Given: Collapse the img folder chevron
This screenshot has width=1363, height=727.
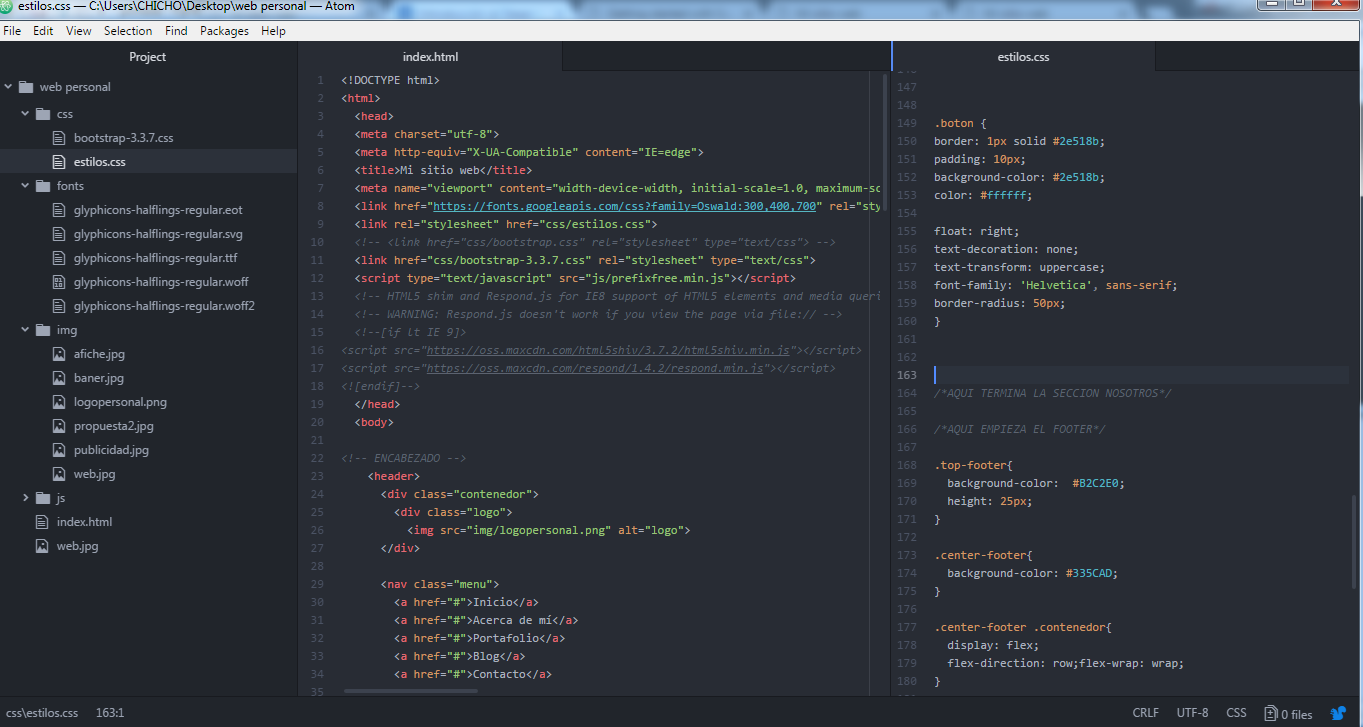Looking at the screenshot, I should pyautogui.click(x=25, y=330).
